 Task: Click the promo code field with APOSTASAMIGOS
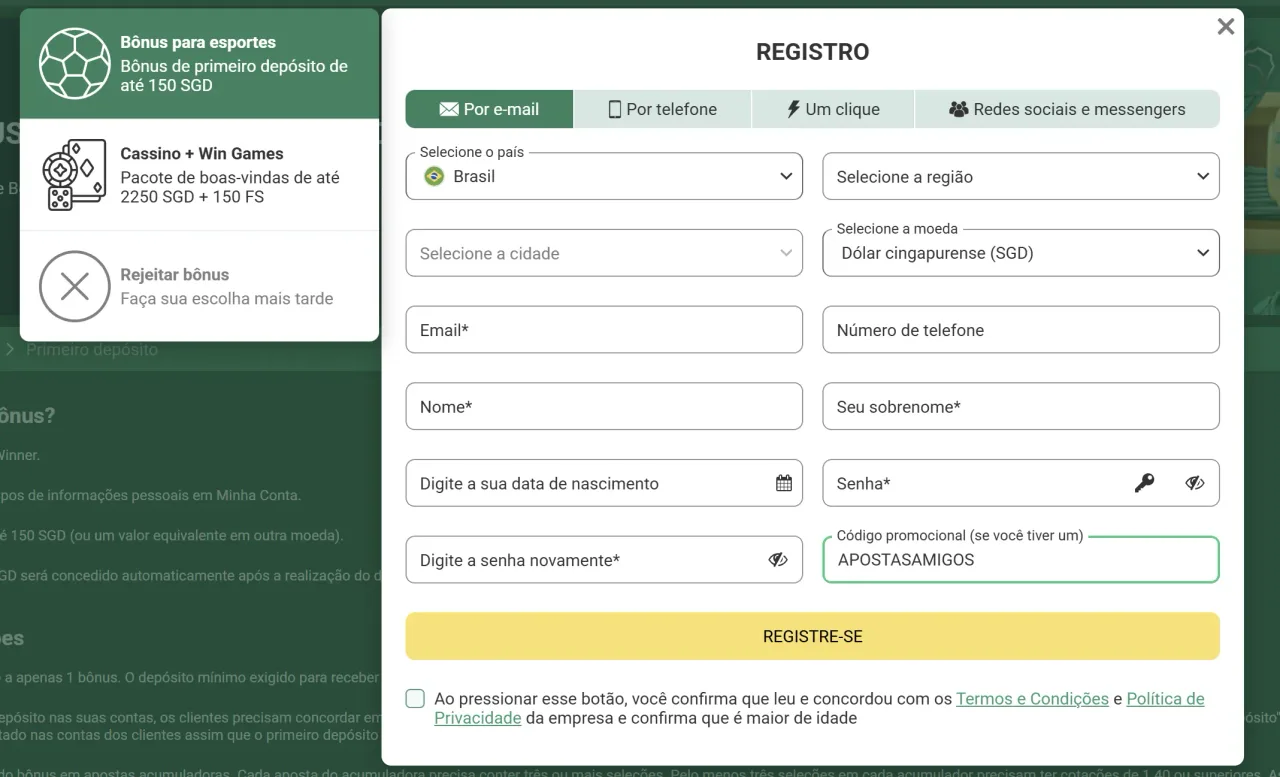(1021, 560)
